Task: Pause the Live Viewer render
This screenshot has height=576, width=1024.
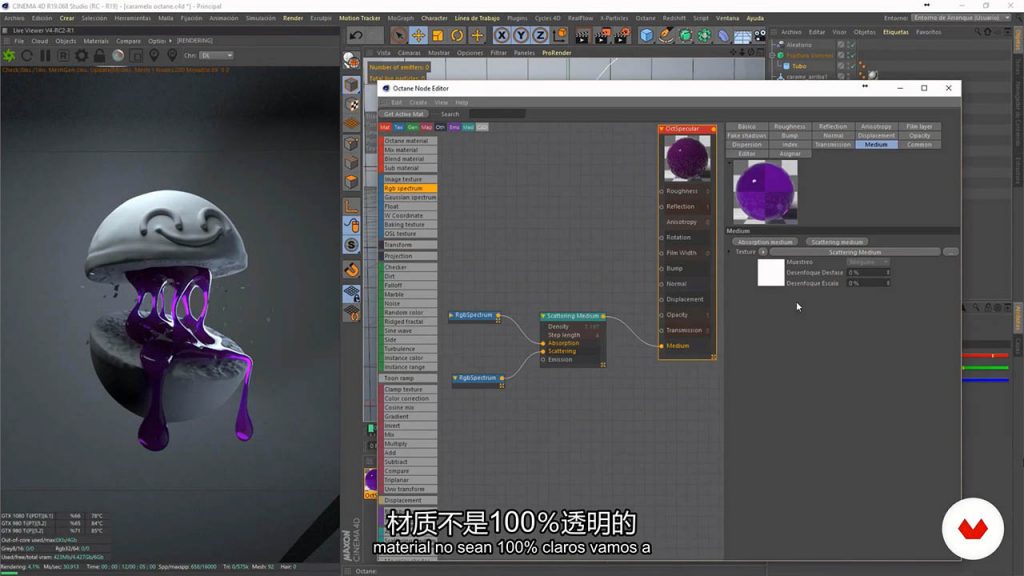Action: click(x=45, y=56)
